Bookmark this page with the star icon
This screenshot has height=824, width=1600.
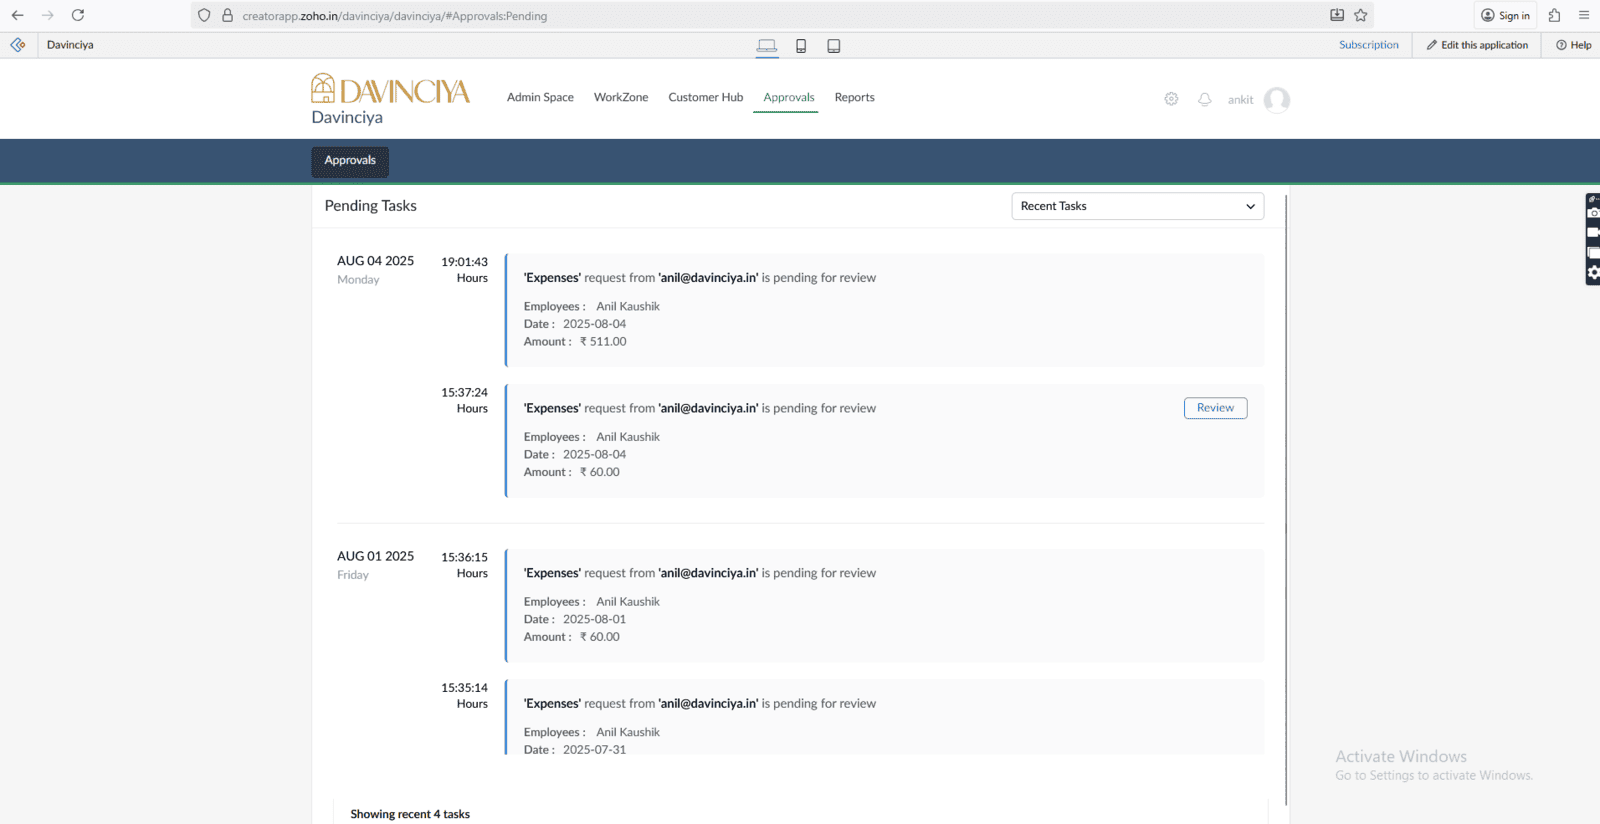pyautogui.click(x=1361, y=15)
